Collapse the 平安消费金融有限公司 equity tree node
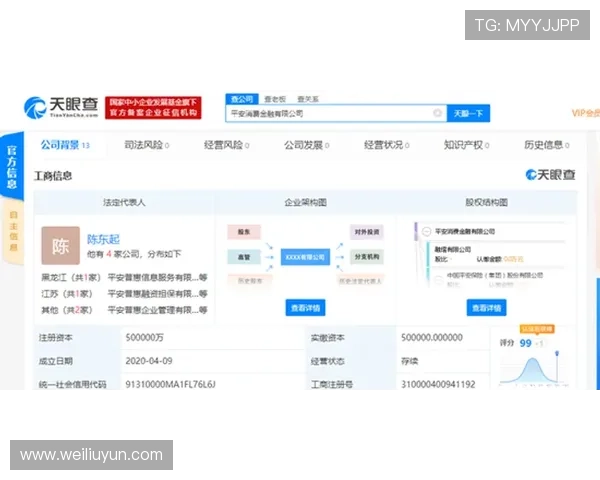 [426, 232]
